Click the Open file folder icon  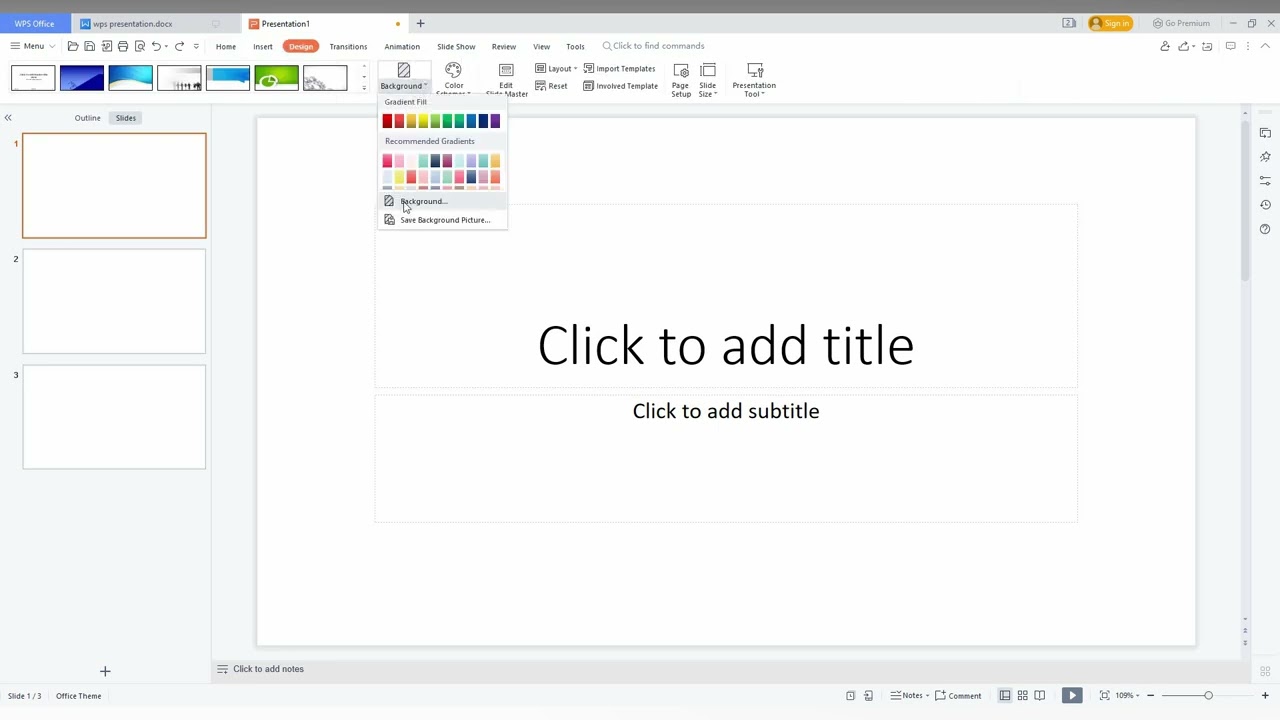(73, 46)
